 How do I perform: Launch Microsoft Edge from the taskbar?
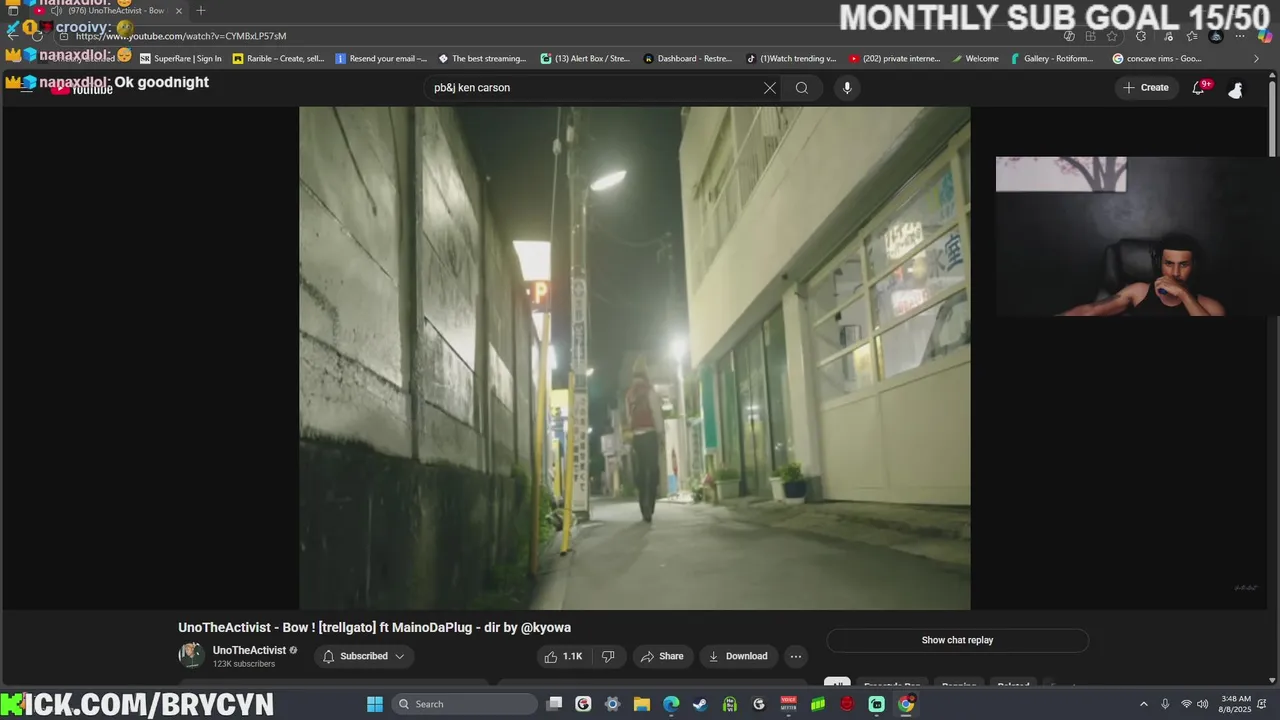[x=671, y=704]
